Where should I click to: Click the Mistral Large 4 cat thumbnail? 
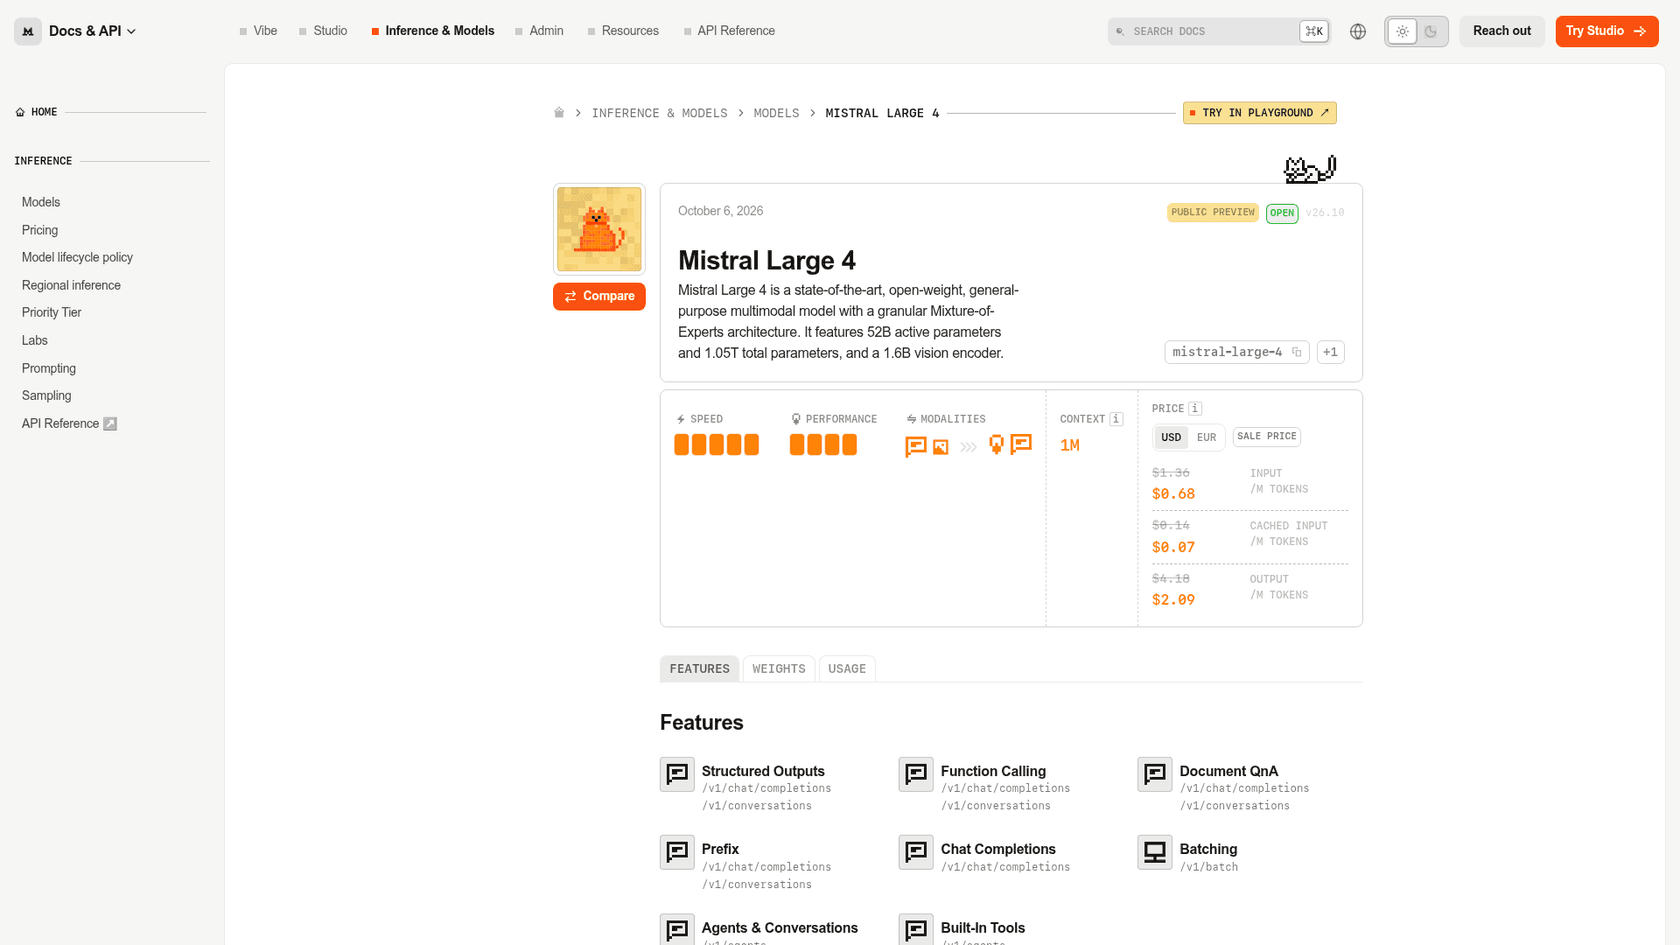click(599, 229)
